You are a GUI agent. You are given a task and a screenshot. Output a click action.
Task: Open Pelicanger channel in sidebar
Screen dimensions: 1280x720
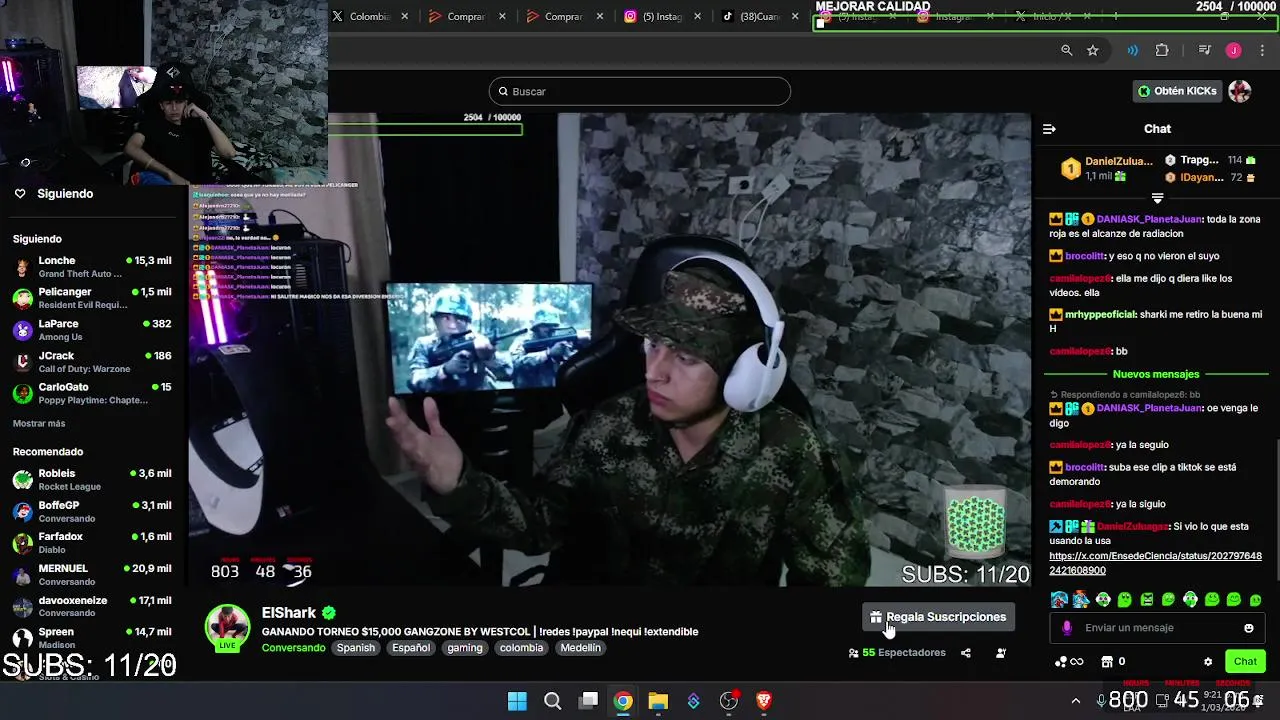(92, 298)
